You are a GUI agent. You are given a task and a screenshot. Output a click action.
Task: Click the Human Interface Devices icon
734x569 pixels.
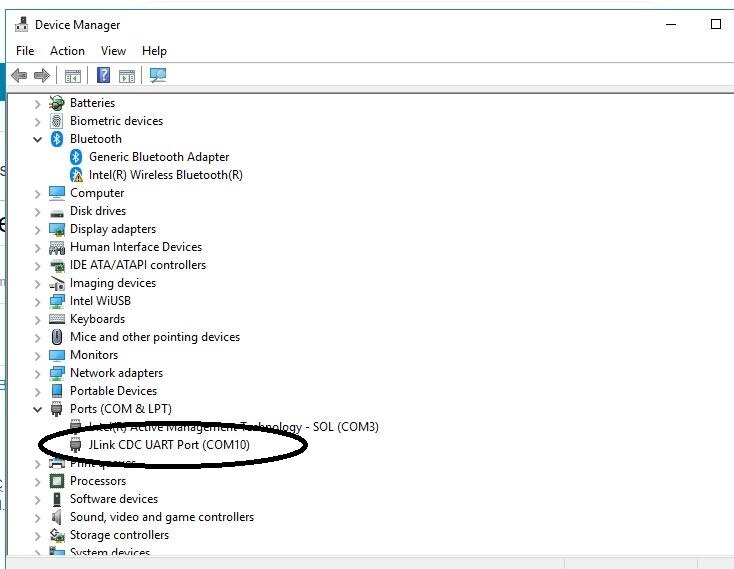click(x=57, y=248)
